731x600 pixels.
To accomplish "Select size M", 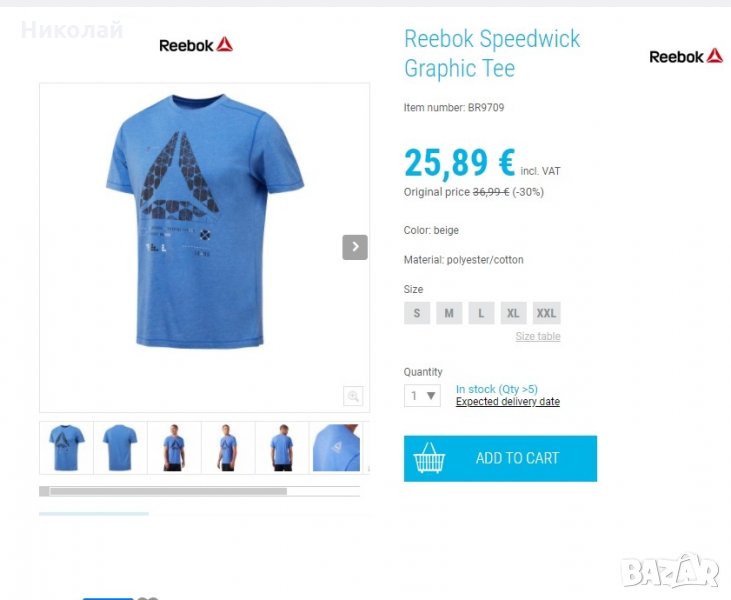I will pyautogui.click(x=449, y=313).
